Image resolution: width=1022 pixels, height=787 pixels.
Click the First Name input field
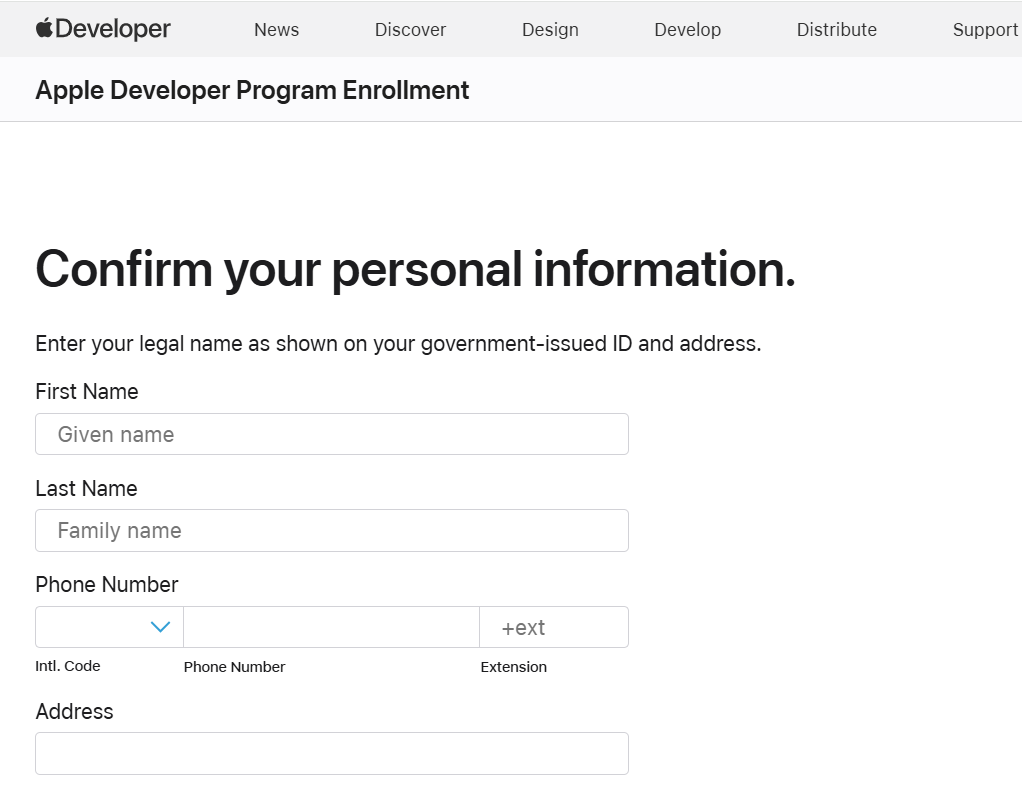(332, 434)
